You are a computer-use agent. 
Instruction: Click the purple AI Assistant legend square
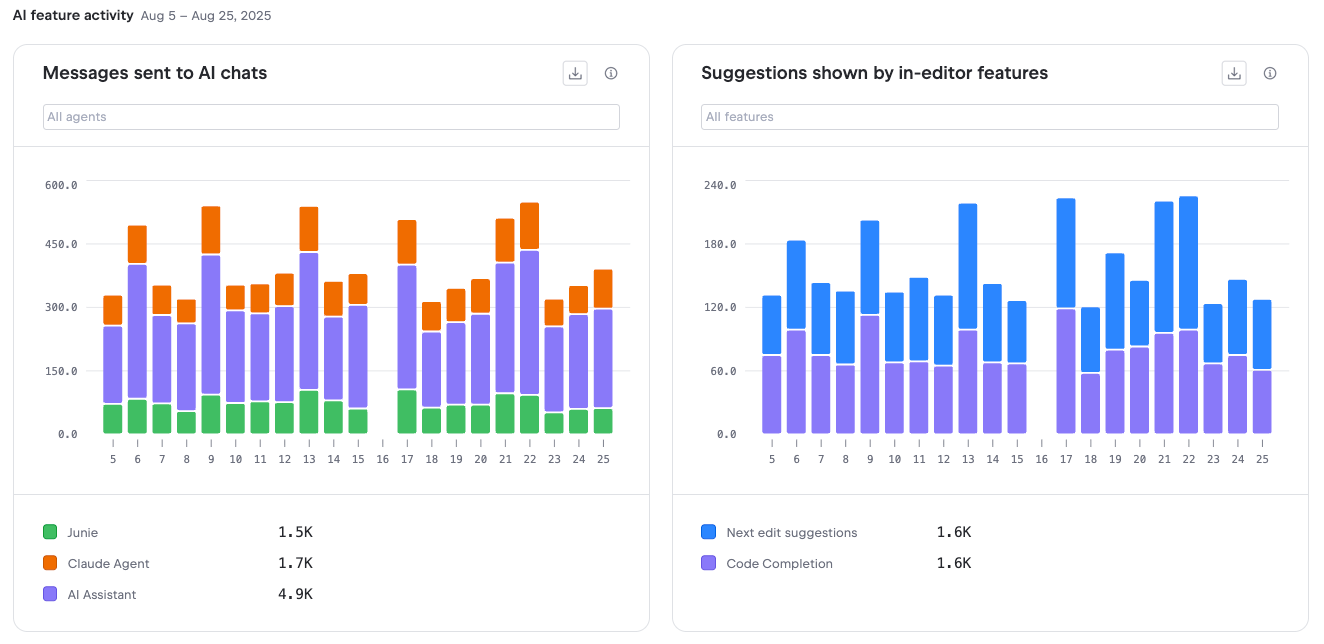tap(50, 594)
